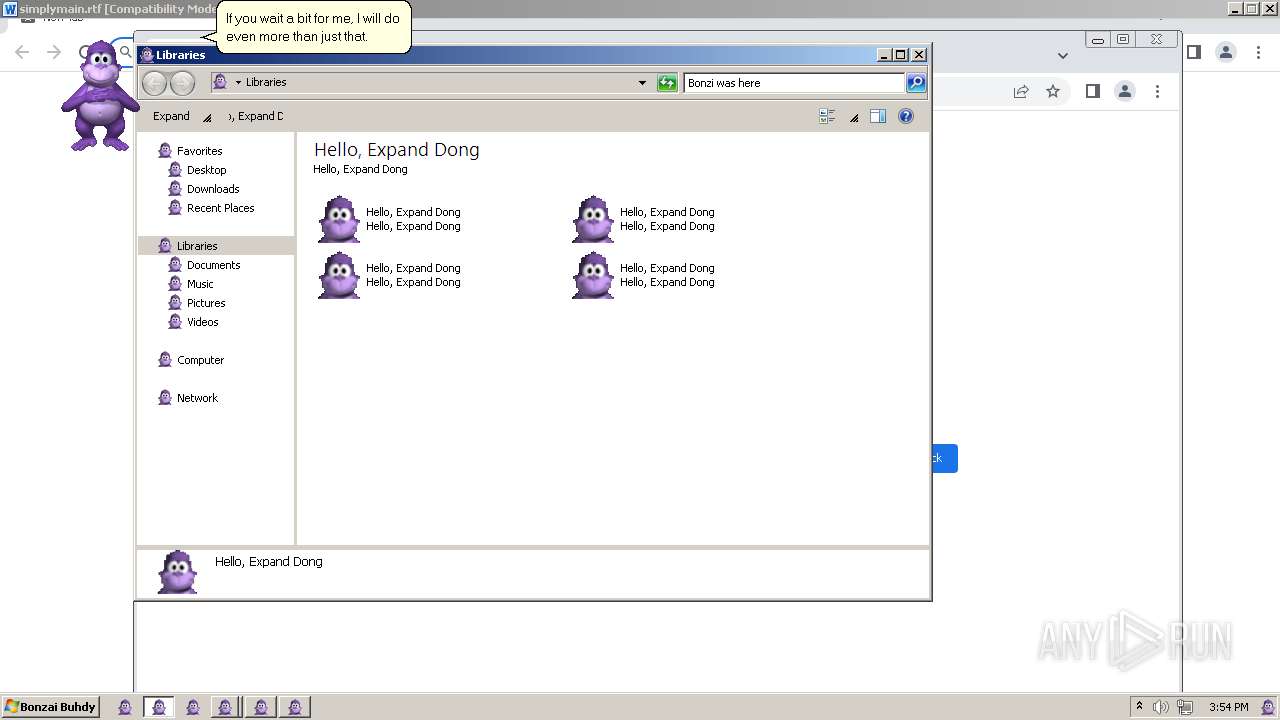This screenshot has width=1280, height=720.
Task: Click the Chrome bookmark star icon
Action: tap(1053, 91)
